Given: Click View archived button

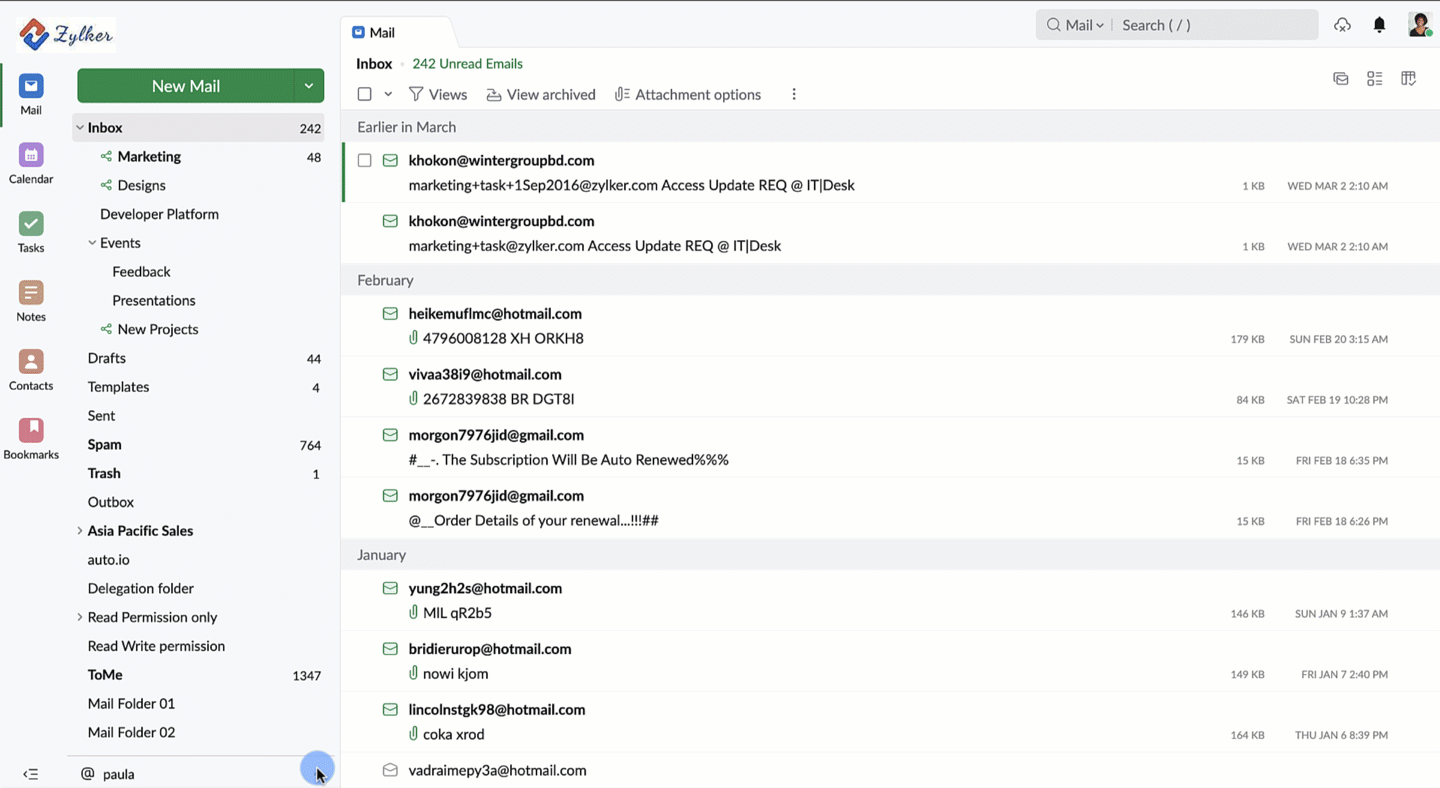Looking at the screenshot, I should [x=541, y=94].
